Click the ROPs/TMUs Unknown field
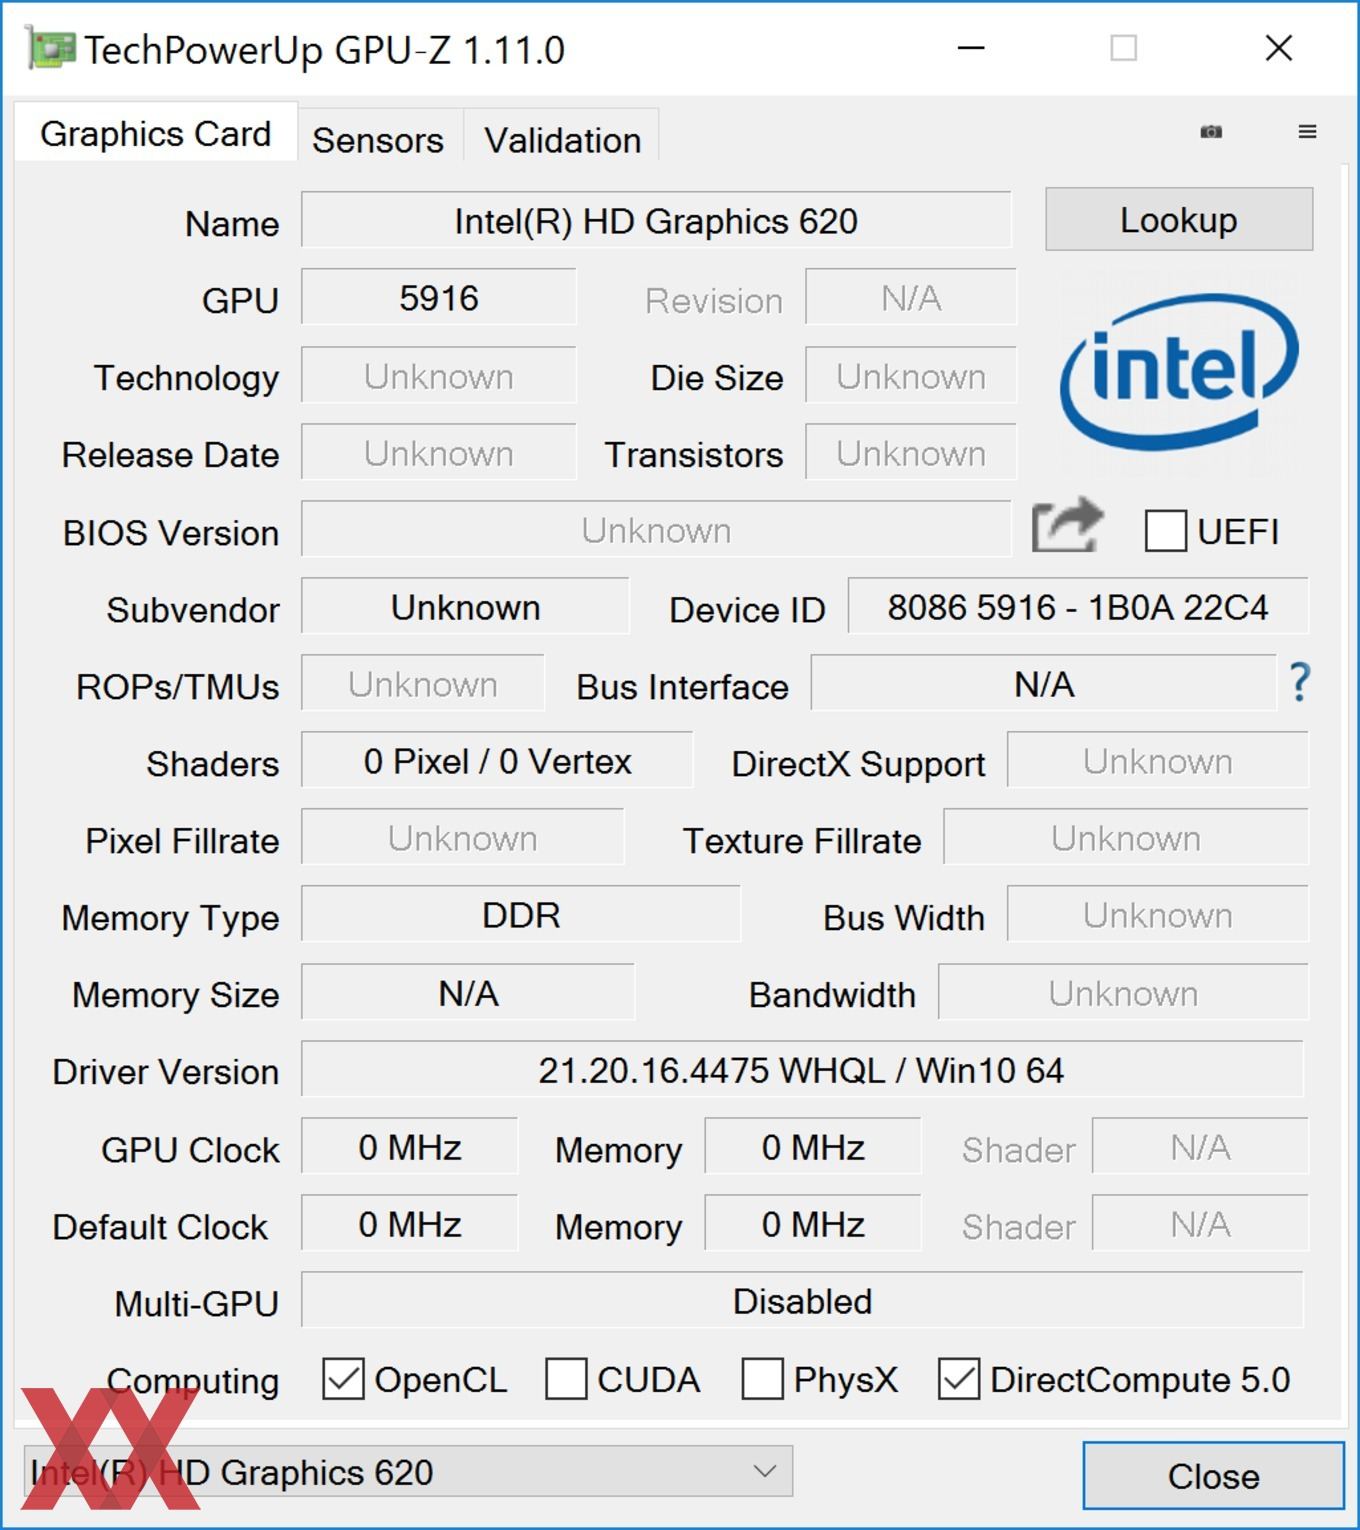1360x1530 pixels. pos(423,684)
